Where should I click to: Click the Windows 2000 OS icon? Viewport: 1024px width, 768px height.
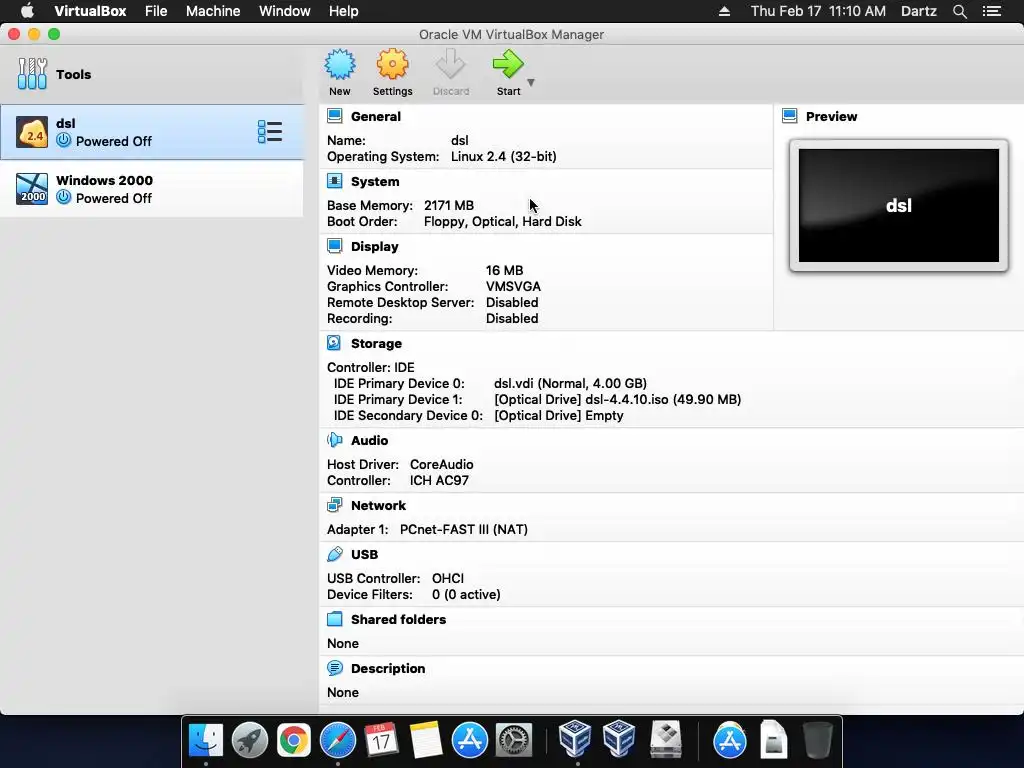tap(32, 189)
